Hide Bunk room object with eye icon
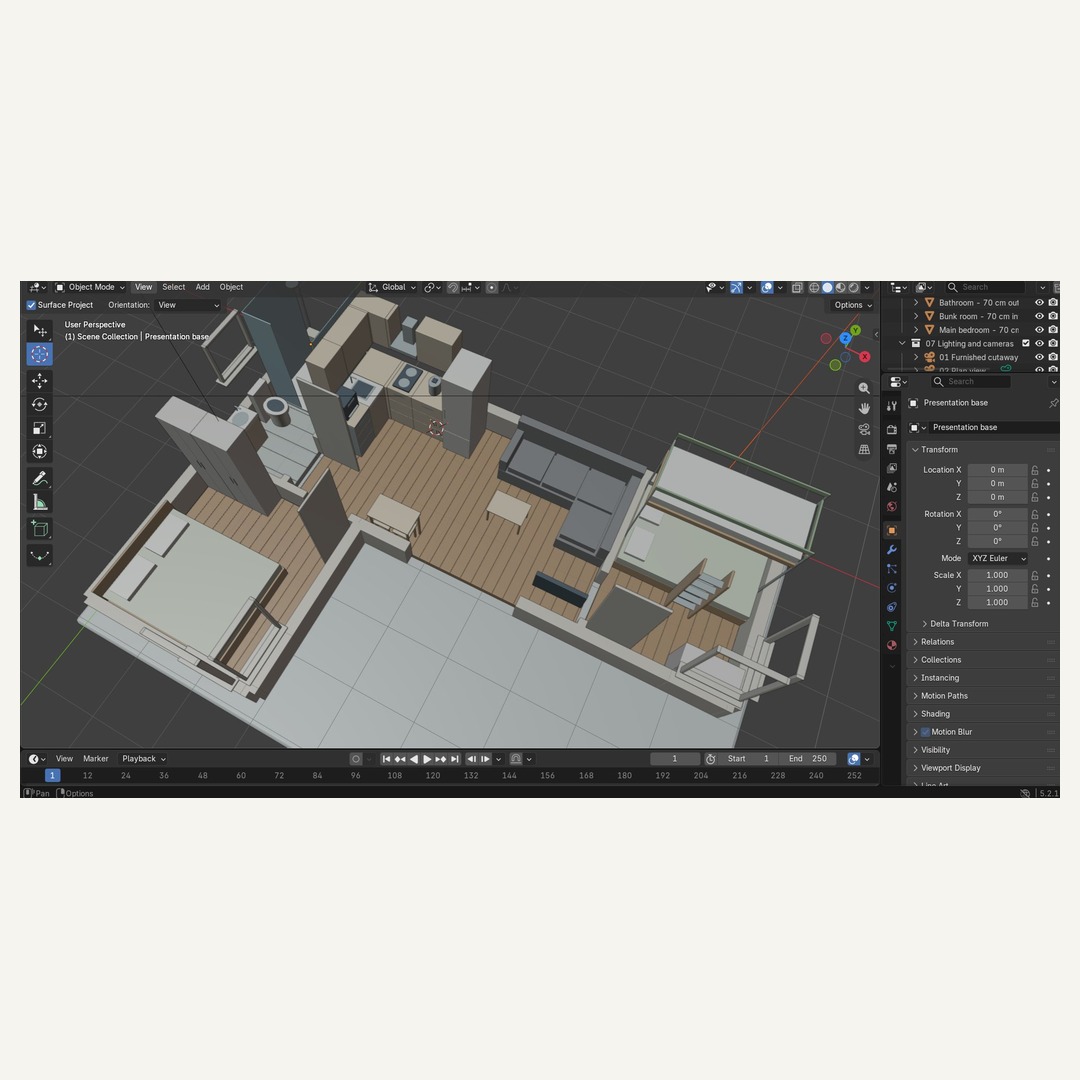The height and width of the screenshot is (1080, 1080). [1039, 316]
